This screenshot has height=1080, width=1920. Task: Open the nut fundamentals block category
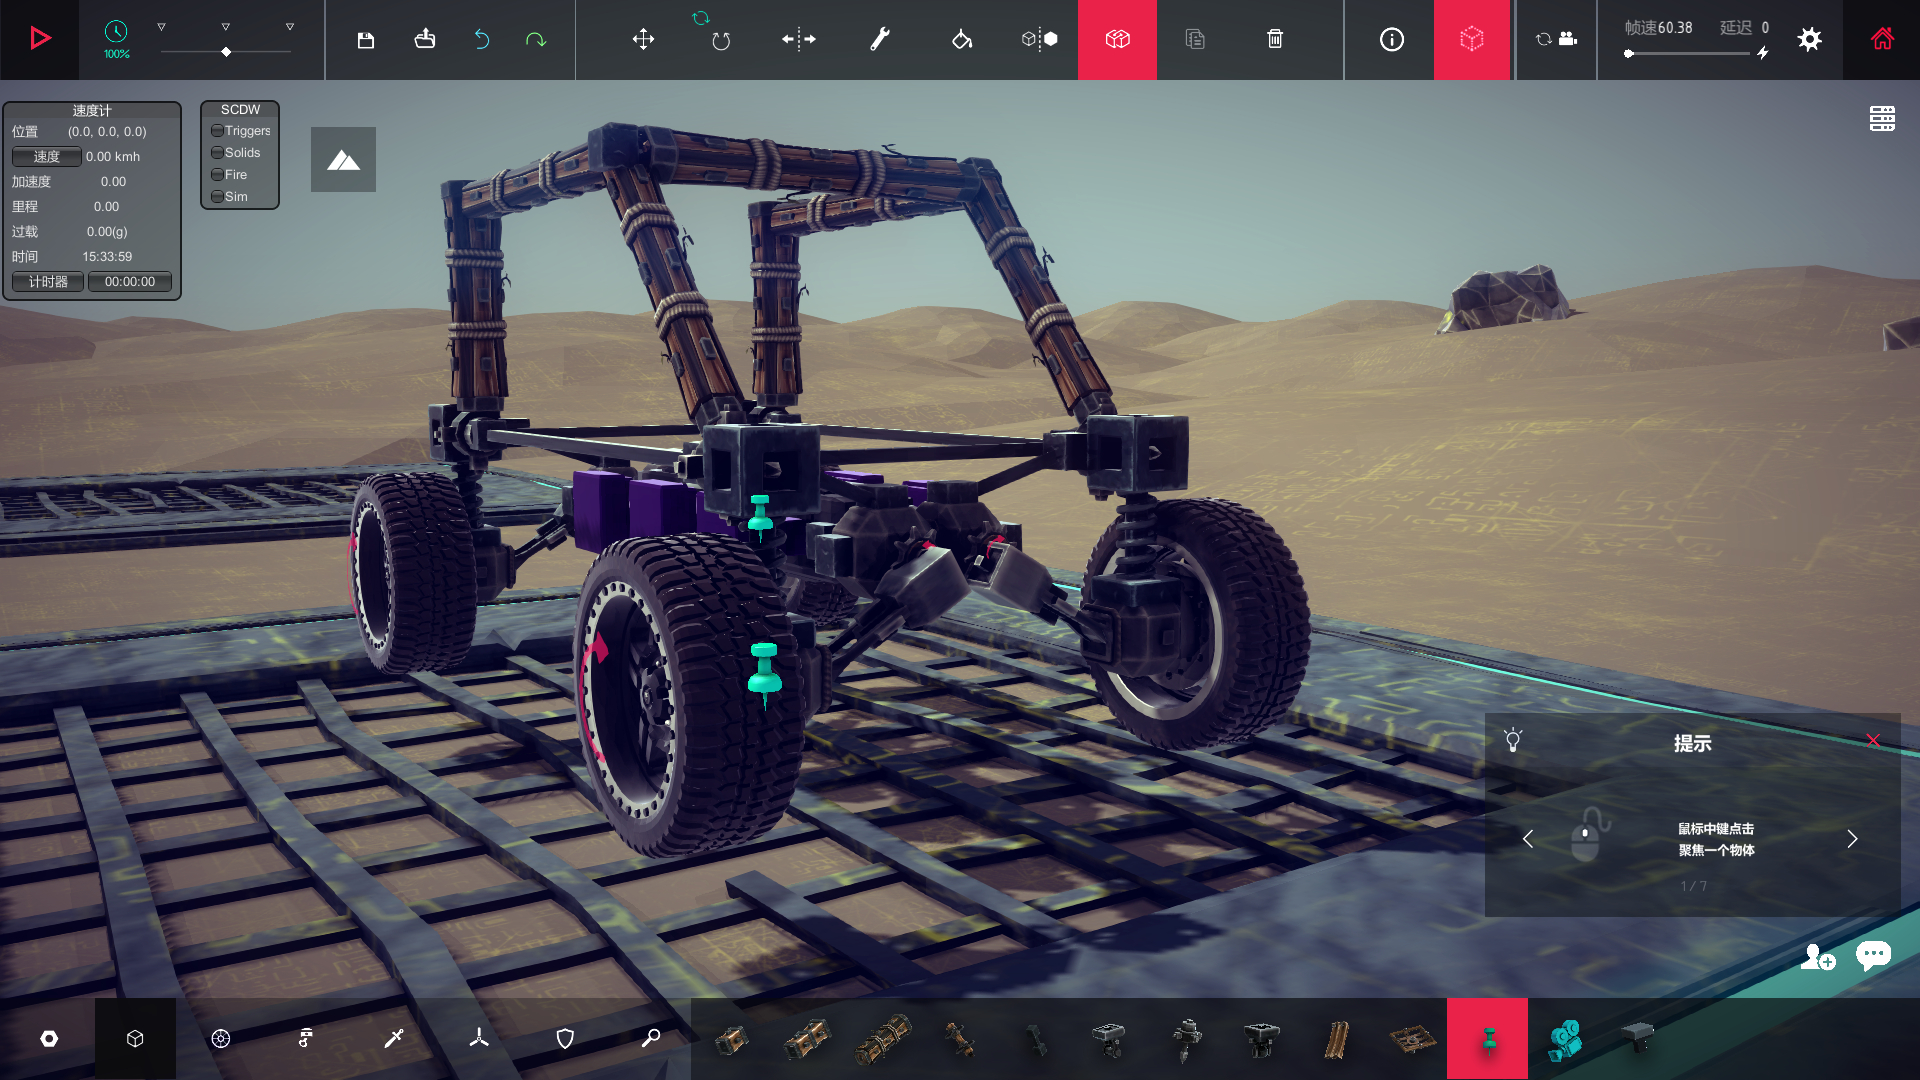tap(49, 1039)
